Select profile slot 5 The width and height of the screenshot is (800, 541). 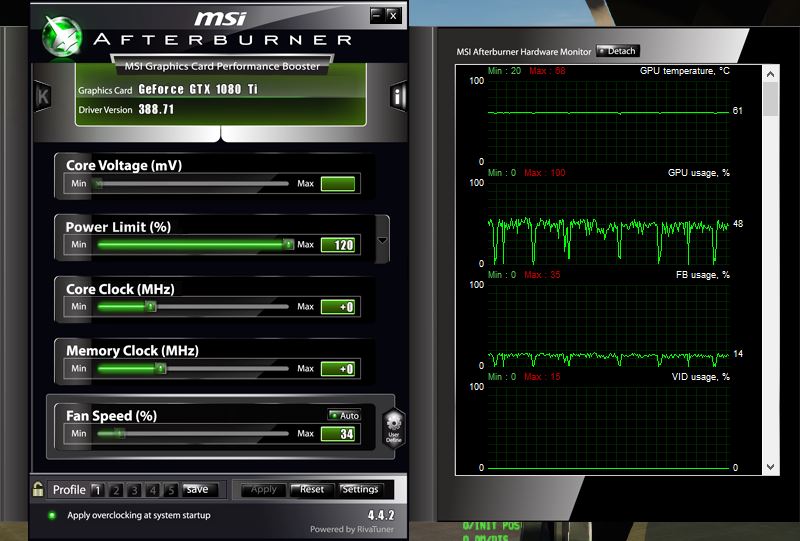tap(171, 490)
